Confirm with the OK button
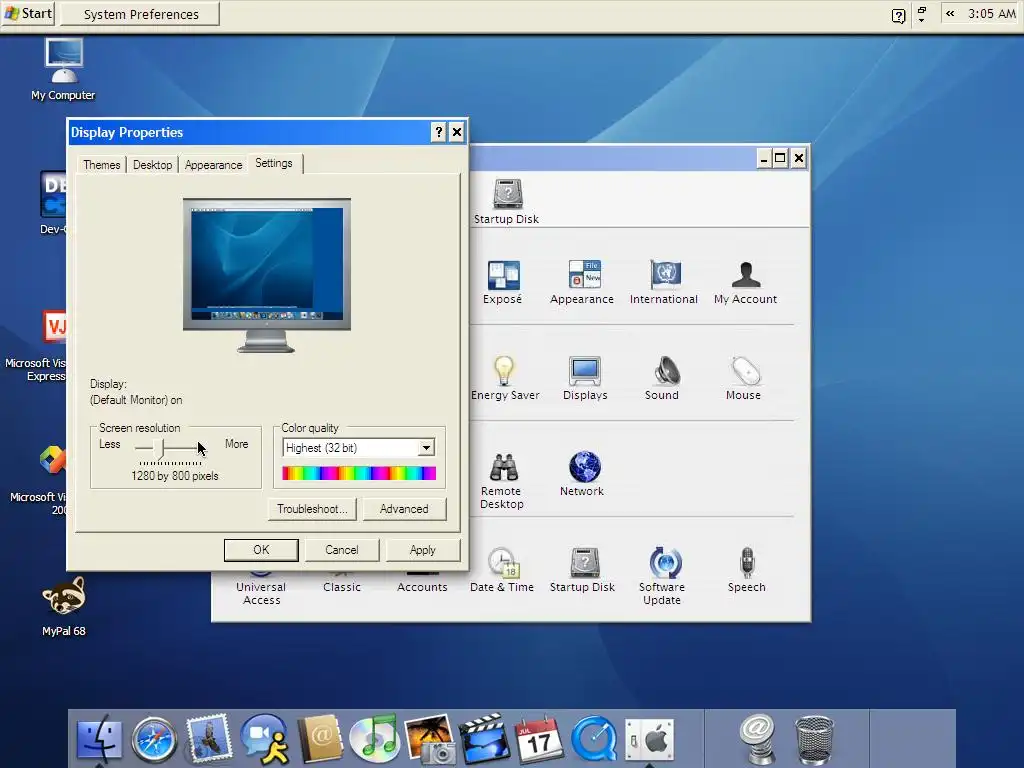The image size is (1024, 768). 261,550
